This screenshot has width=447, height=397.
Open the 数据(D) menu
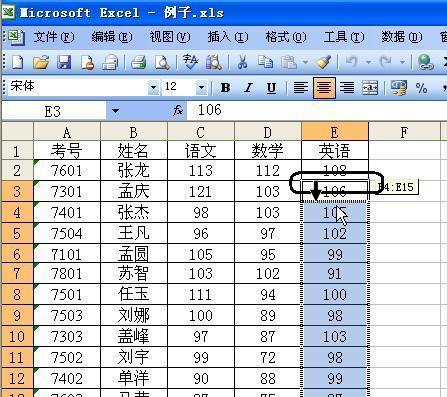pyautogui.click(x=402, y=37)
